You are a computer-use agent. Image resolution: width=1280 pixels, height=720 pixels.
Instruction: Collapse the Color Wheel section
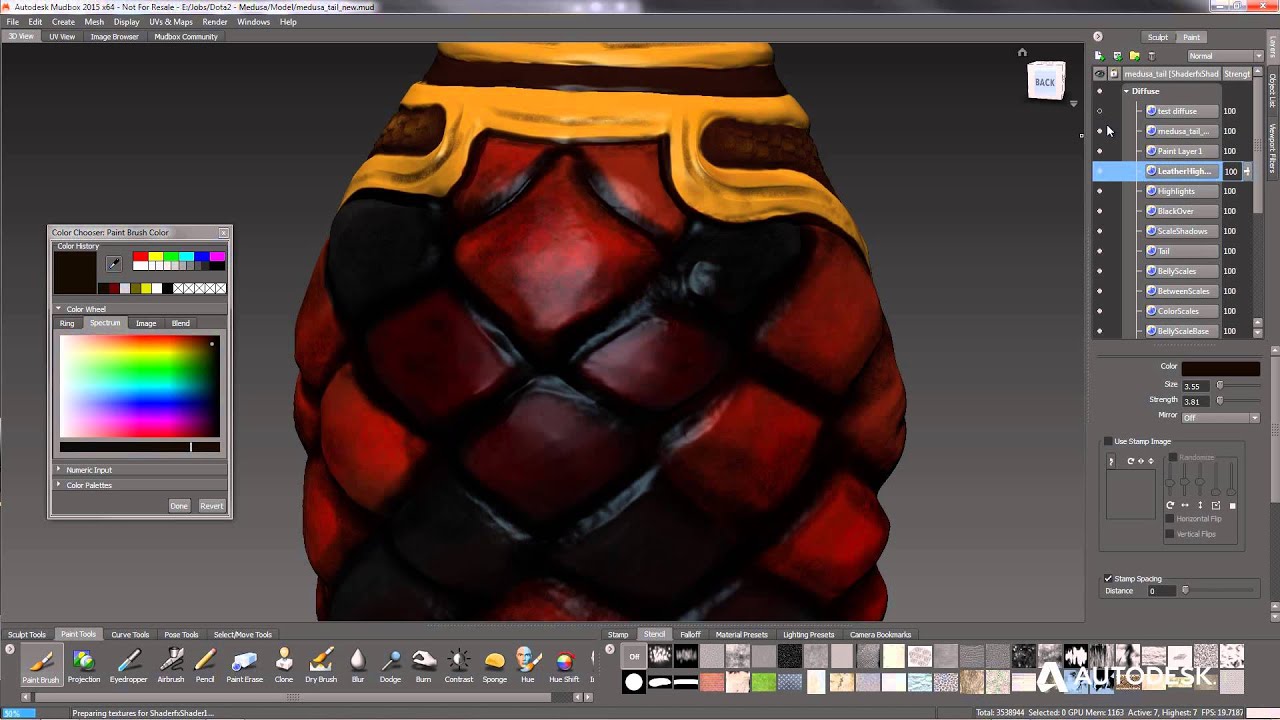(x=58, y=309)
